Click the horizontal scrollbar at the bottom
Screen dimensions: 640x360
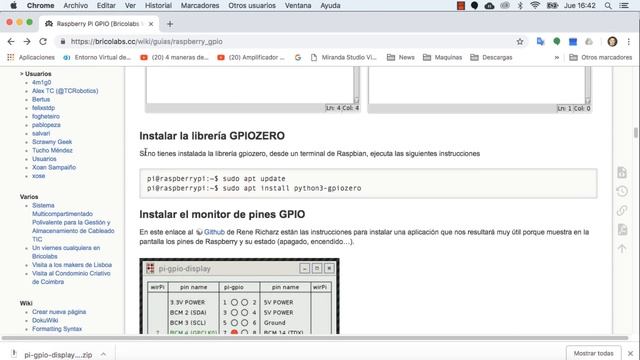point(314,338)
